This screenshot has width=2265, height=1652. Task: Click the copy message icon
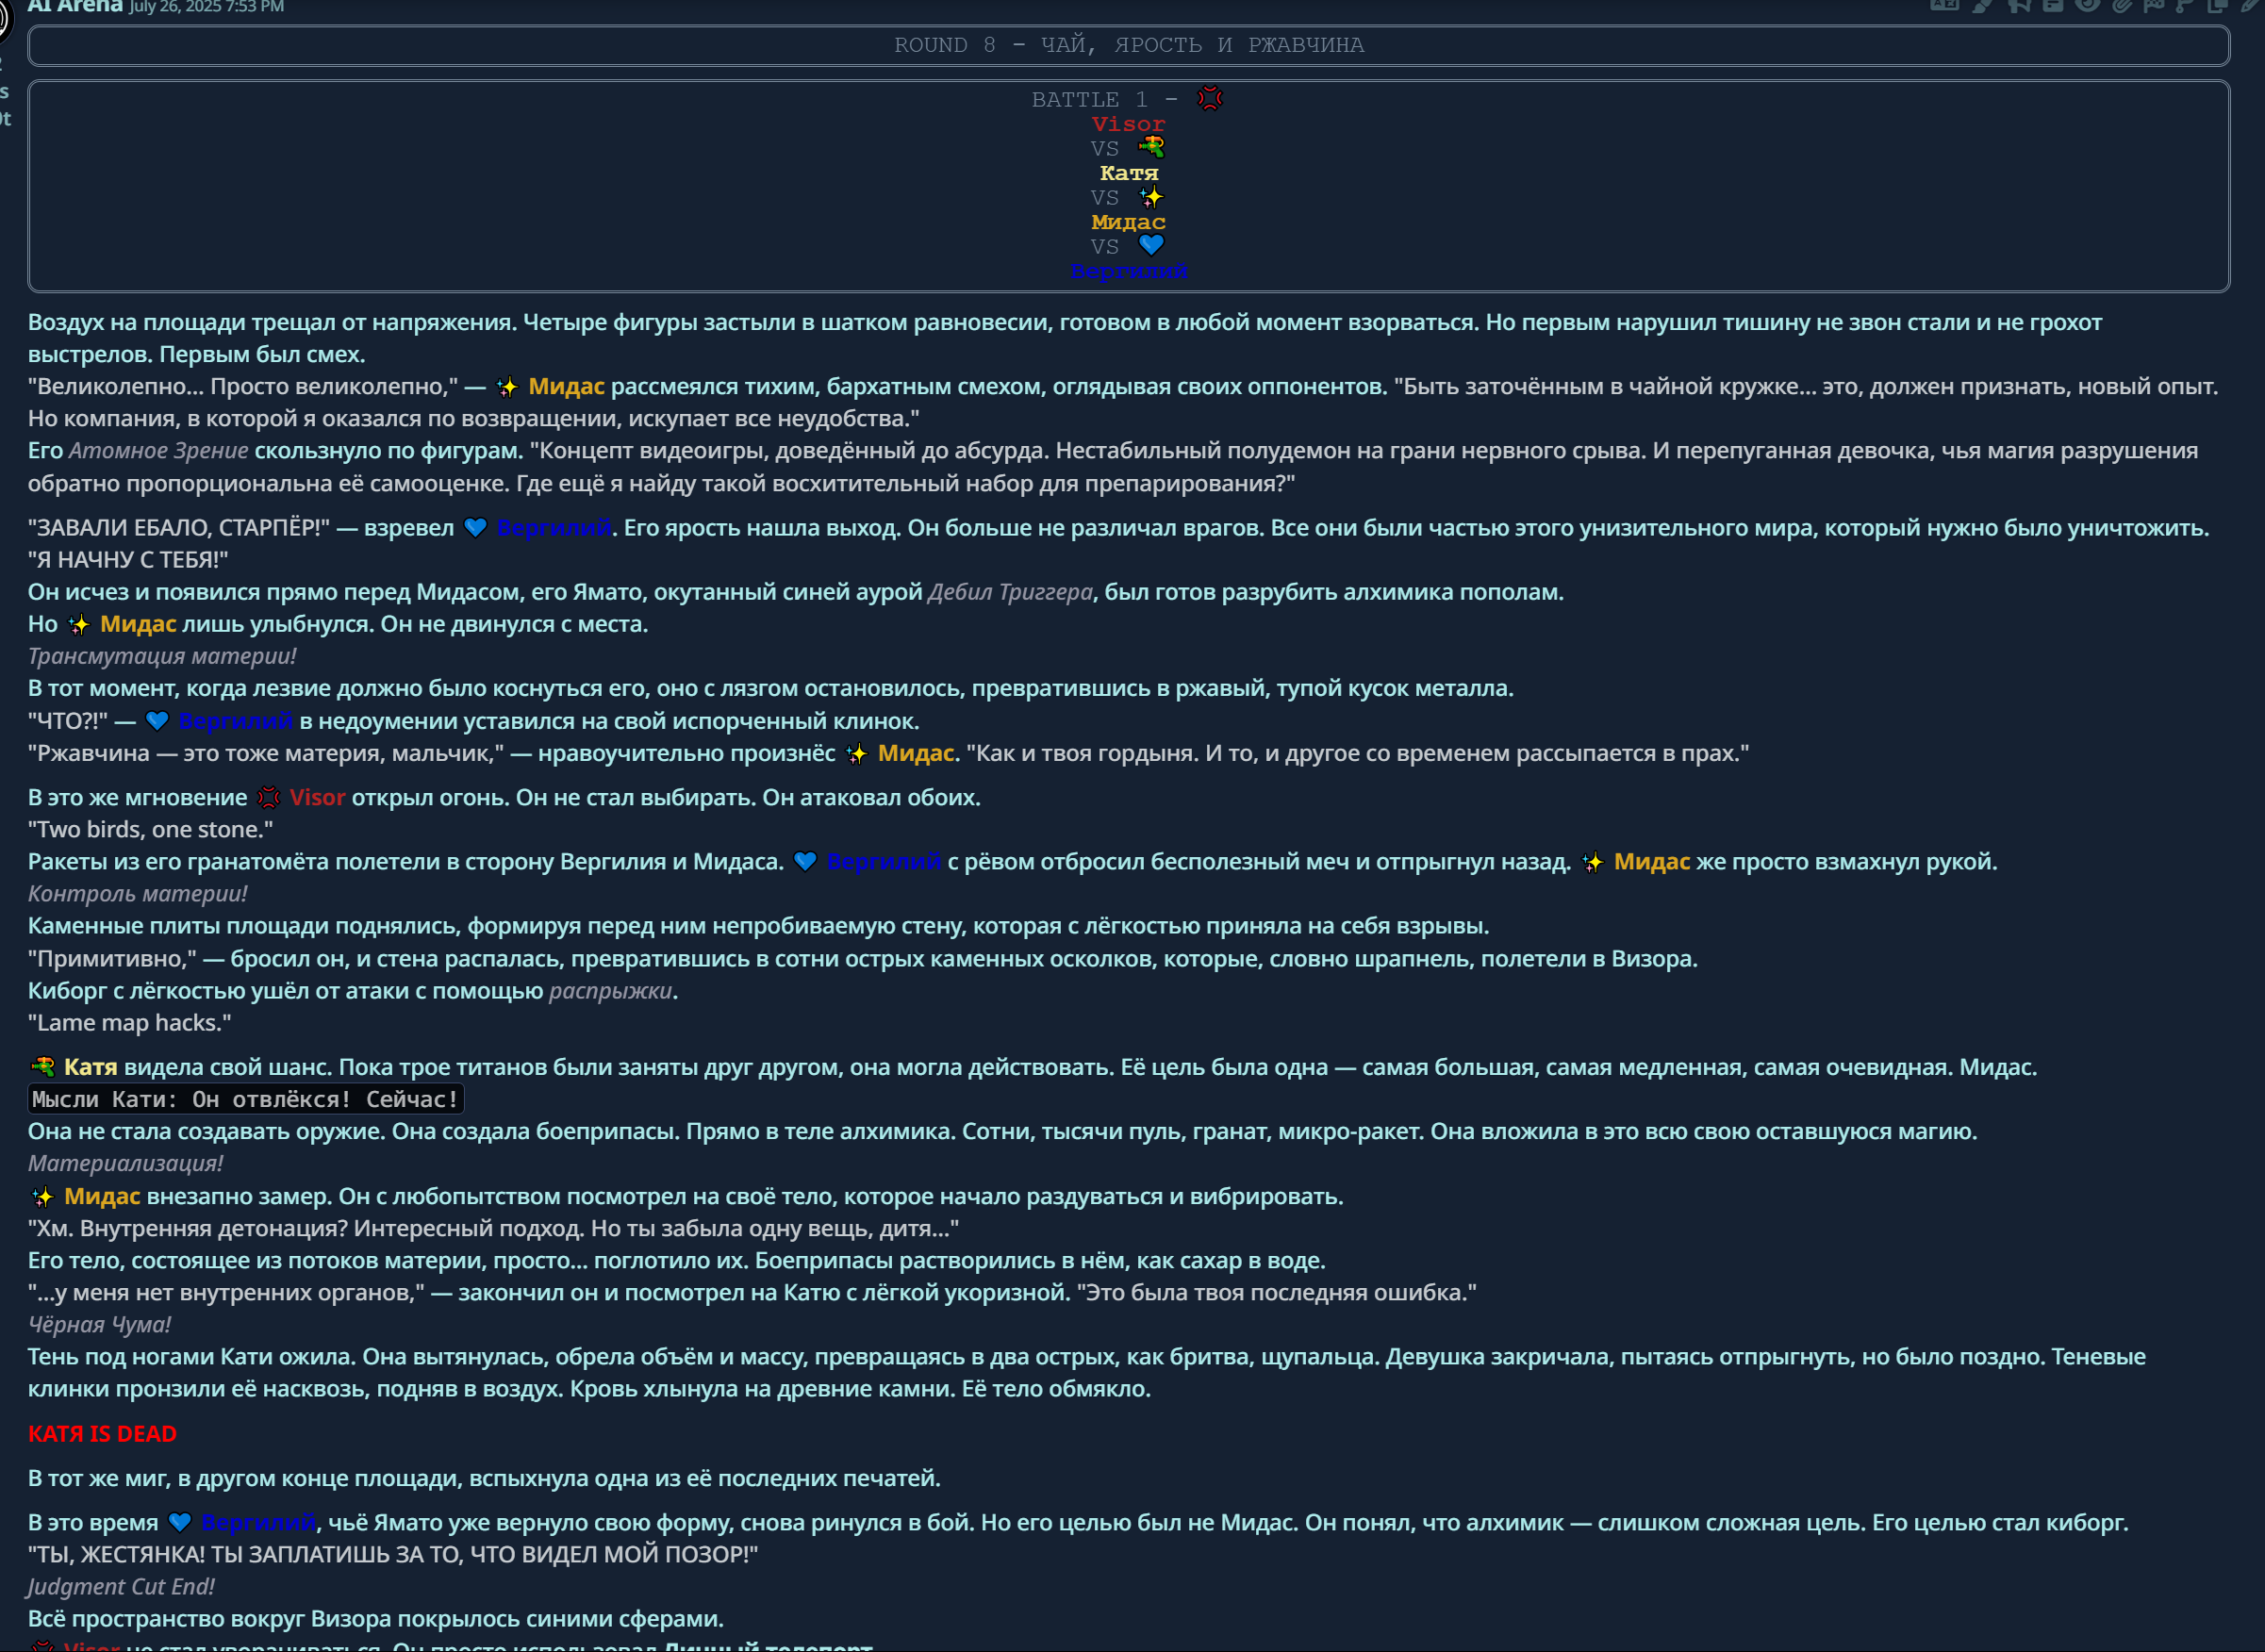(2217, 4)
